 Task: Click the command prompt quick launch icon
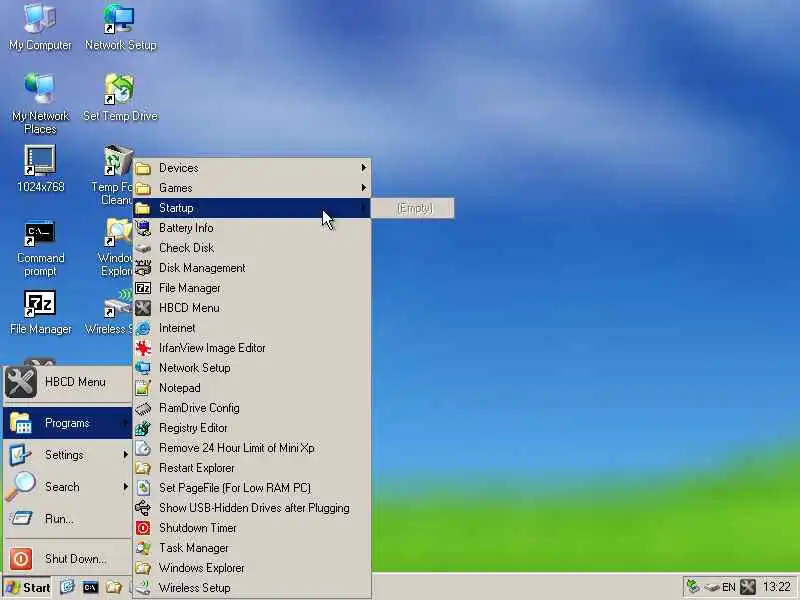[x=90, y=587]
